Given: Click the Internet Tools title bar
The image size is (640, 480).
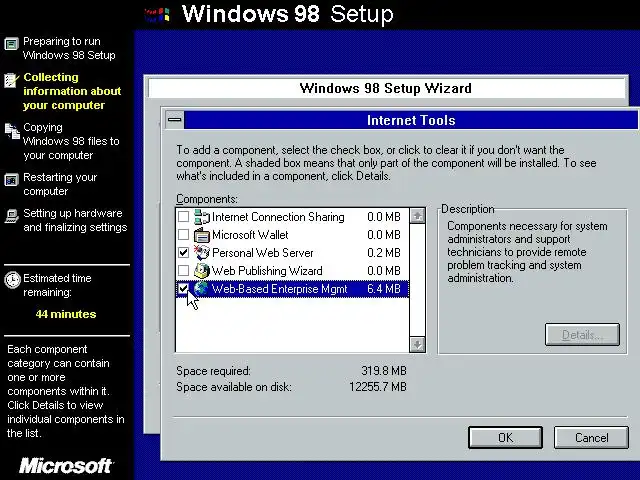Looking at the screenshot, I should click(411, 120).
